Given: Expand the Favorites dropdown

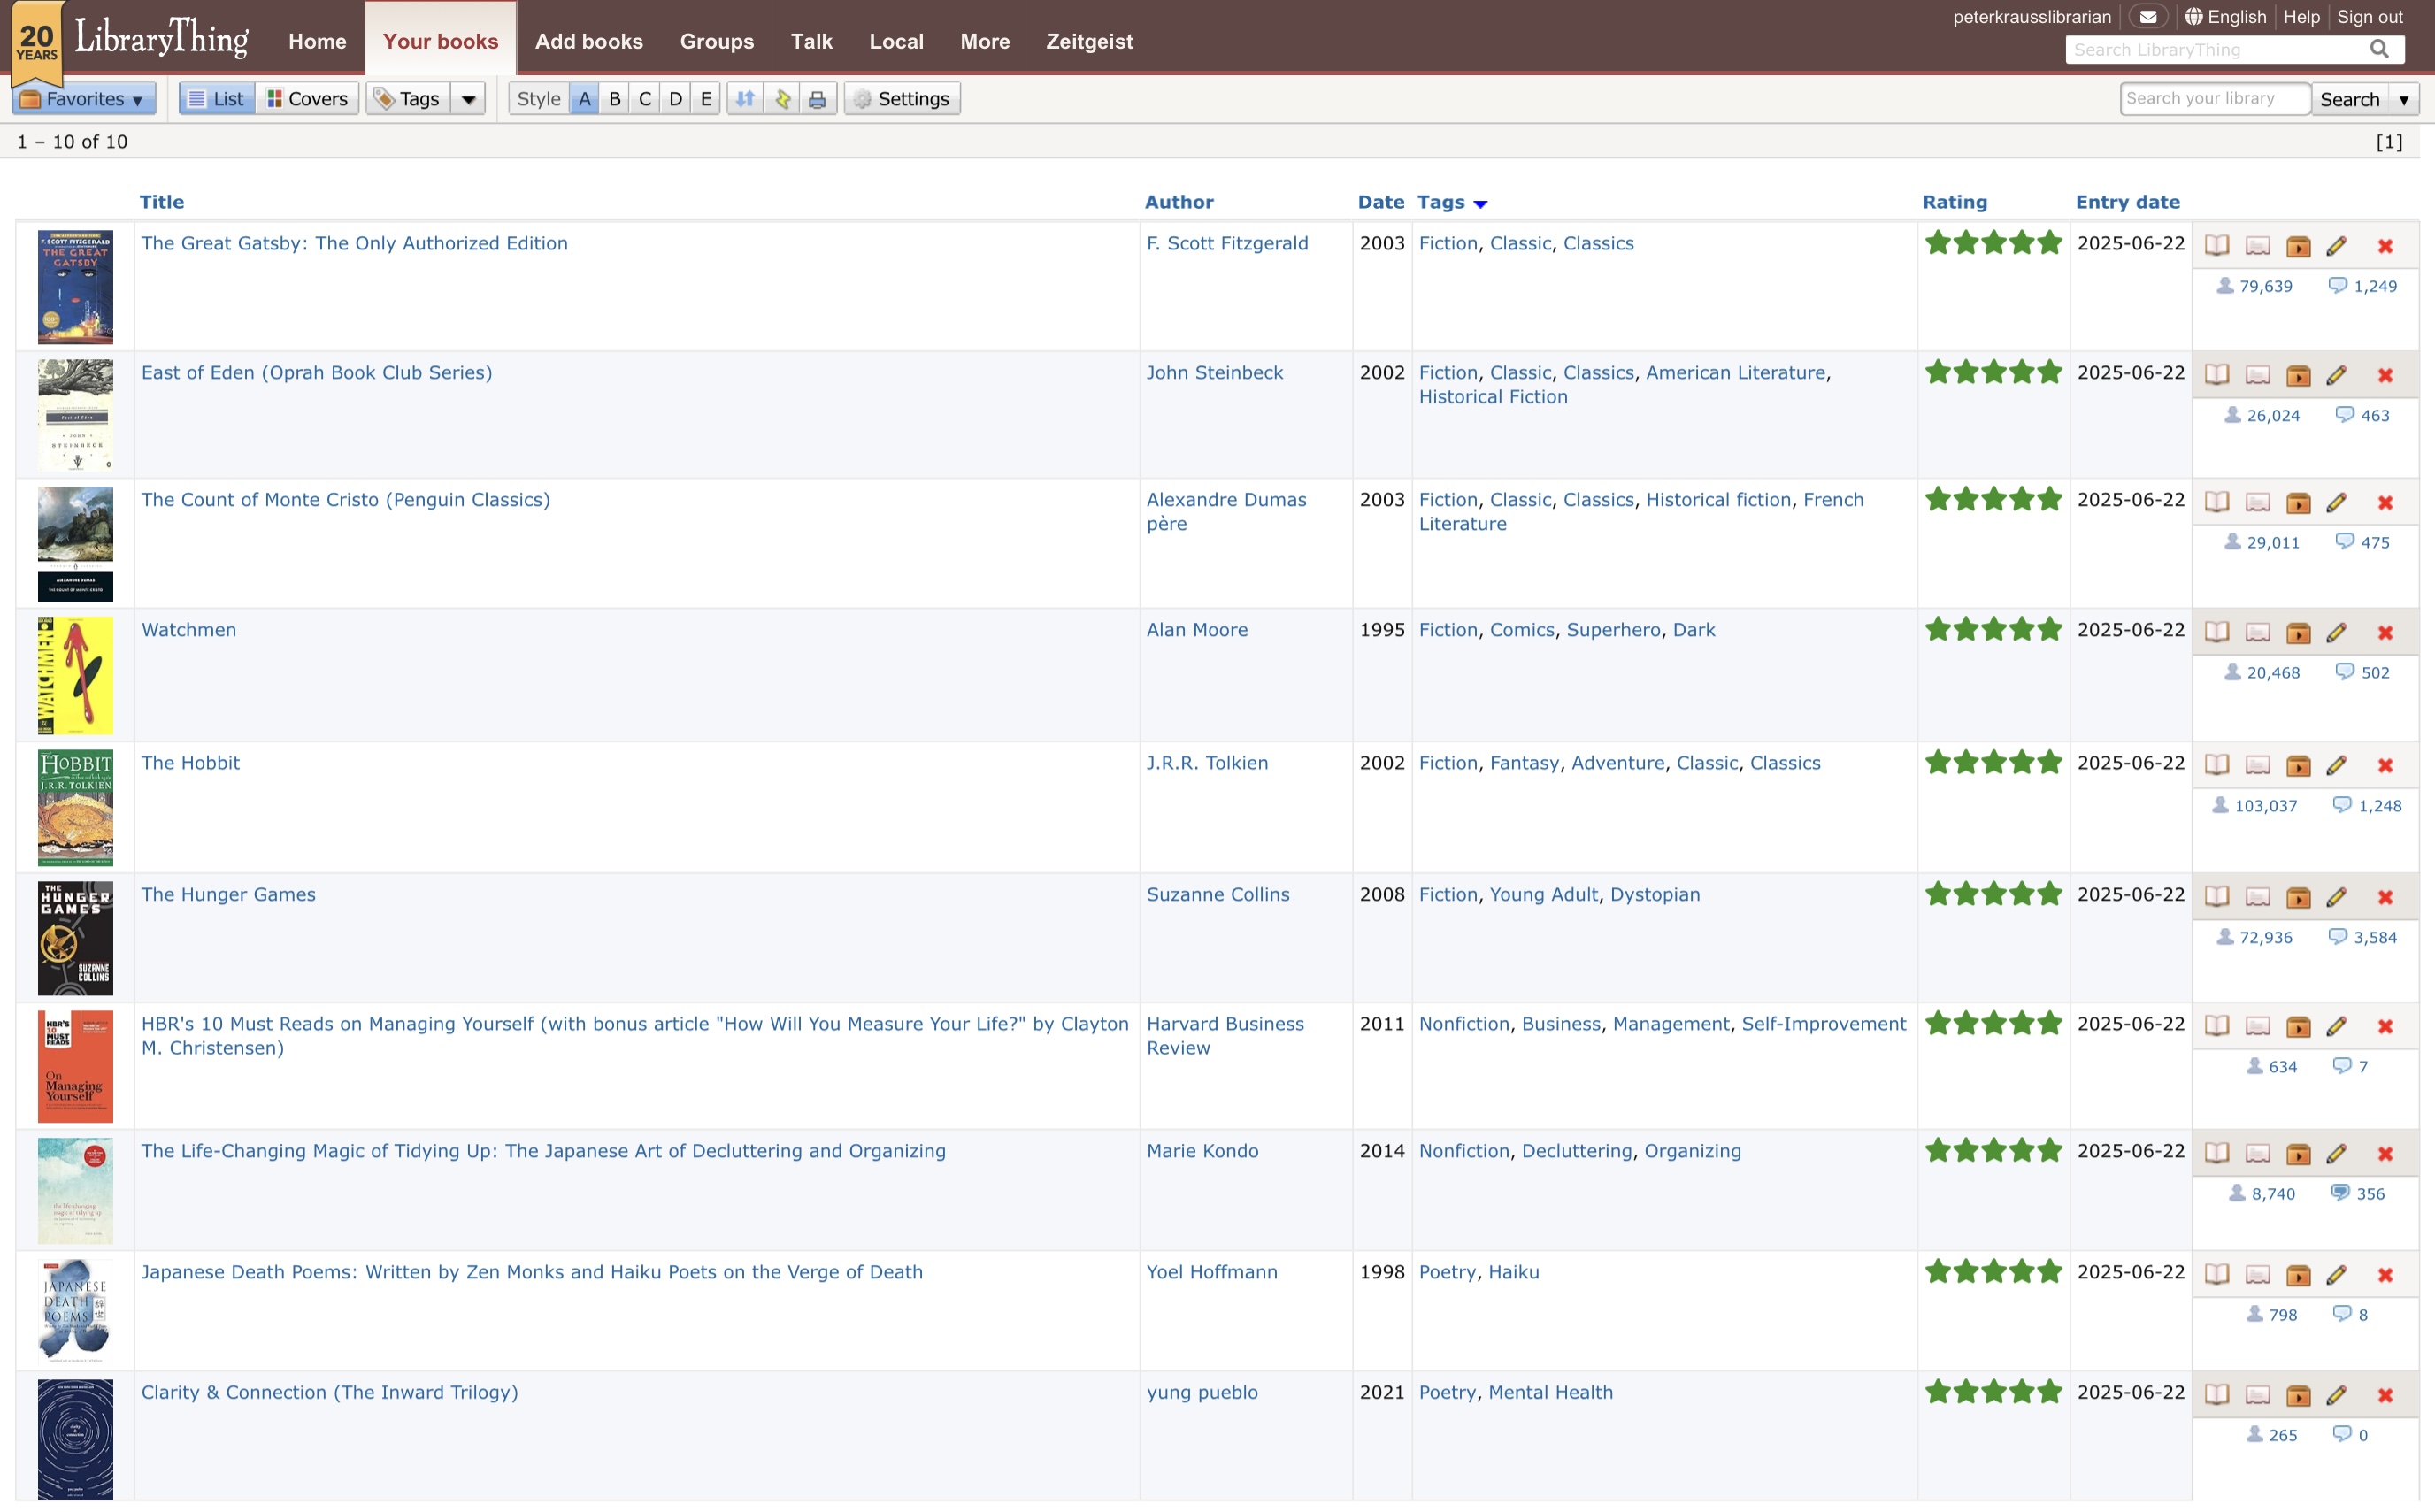Looking at the screenshot, I should click(x=83, y=98).
